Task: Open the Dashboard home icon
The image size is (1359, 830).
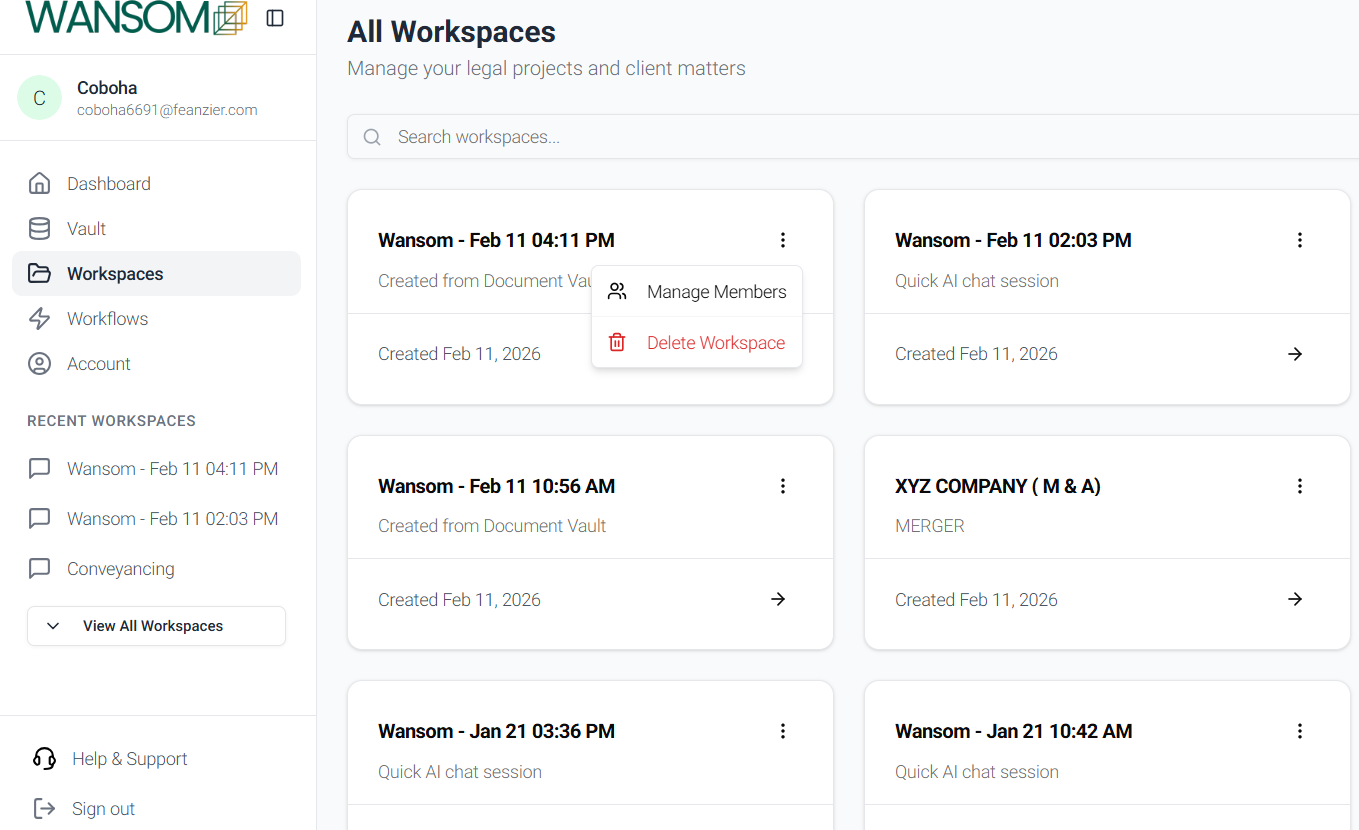Action: pos(39,183)
